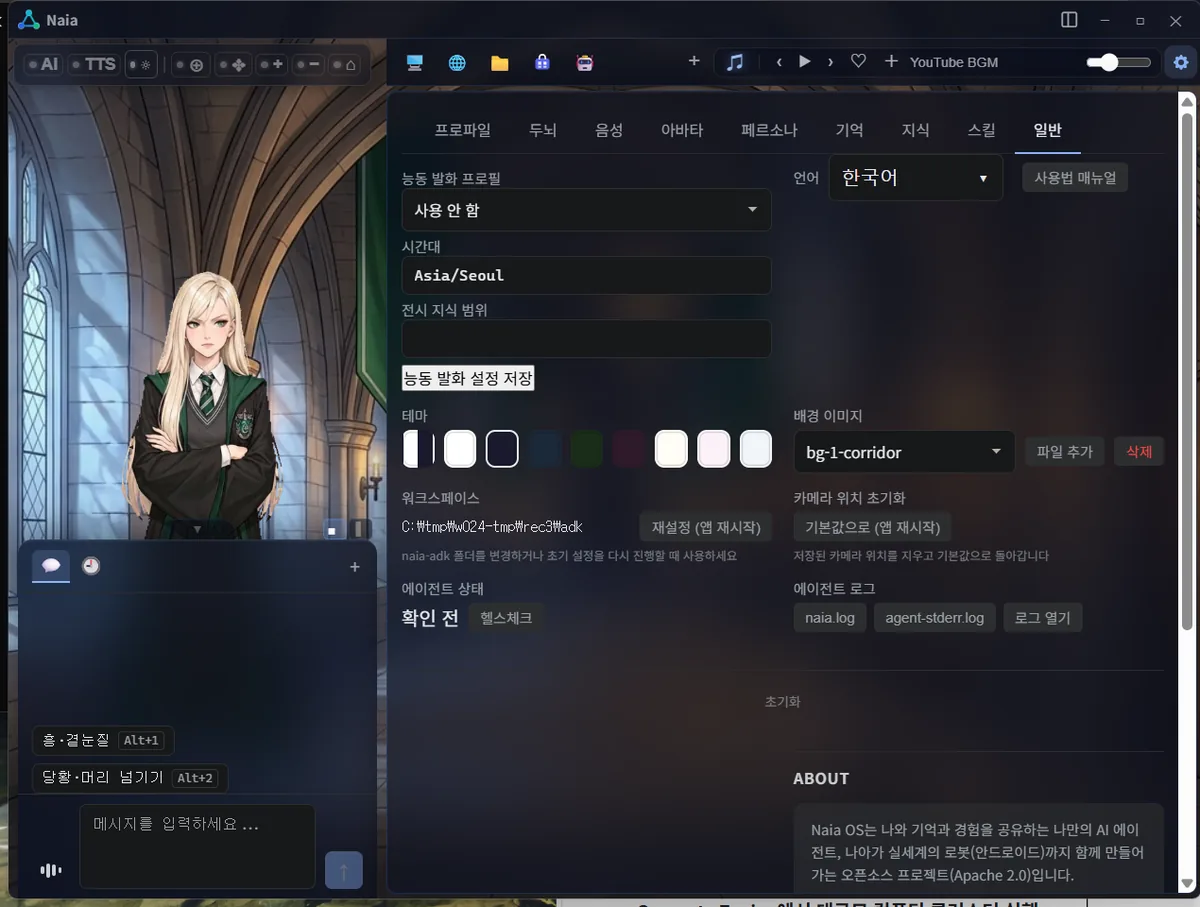
Task: Select the dark green theme swatch
Action: tap(587, 449)
